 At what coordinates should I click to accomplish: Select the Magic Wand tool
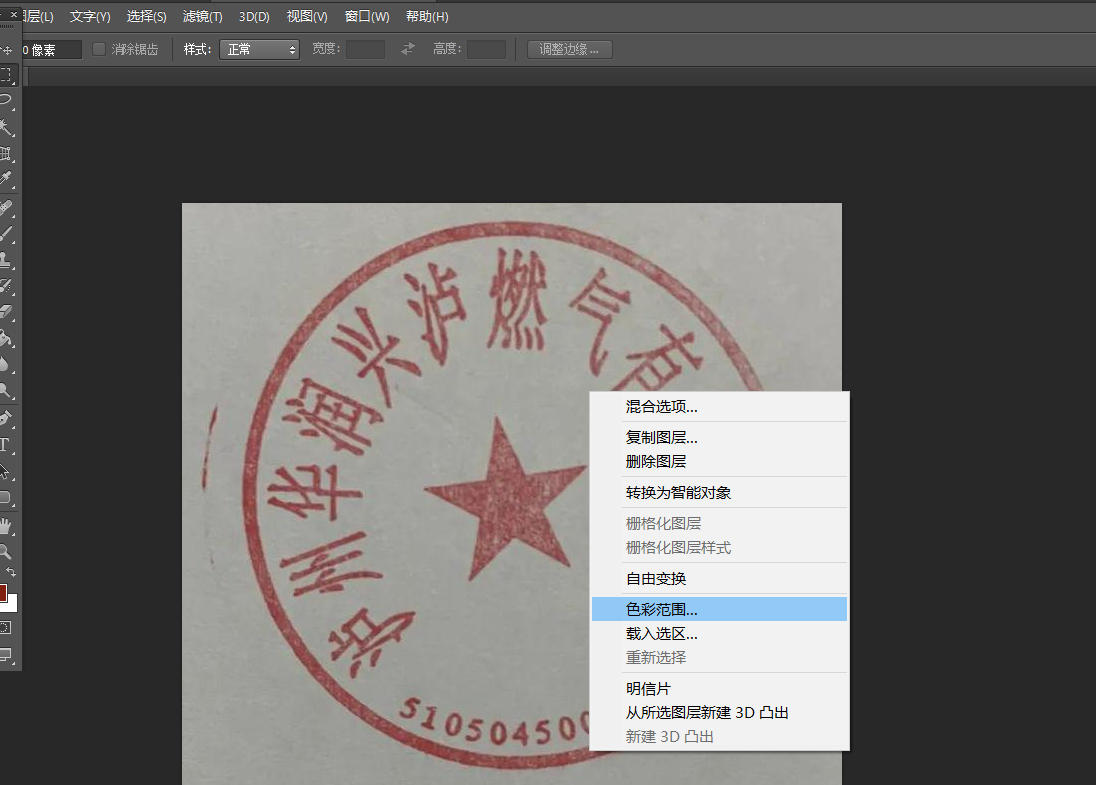point(7,127)
